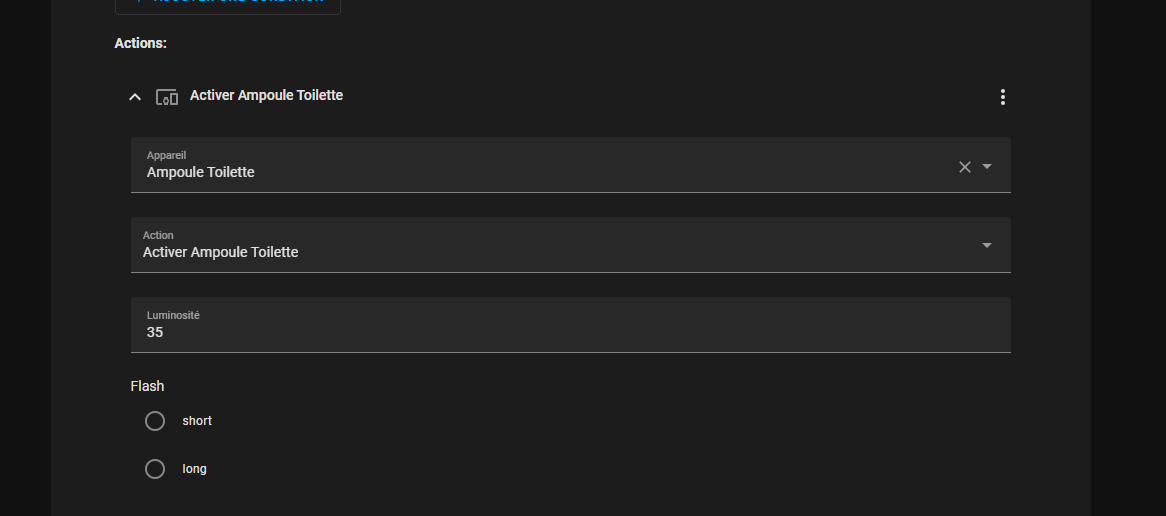Click the Flash section label

pos(147,386)
